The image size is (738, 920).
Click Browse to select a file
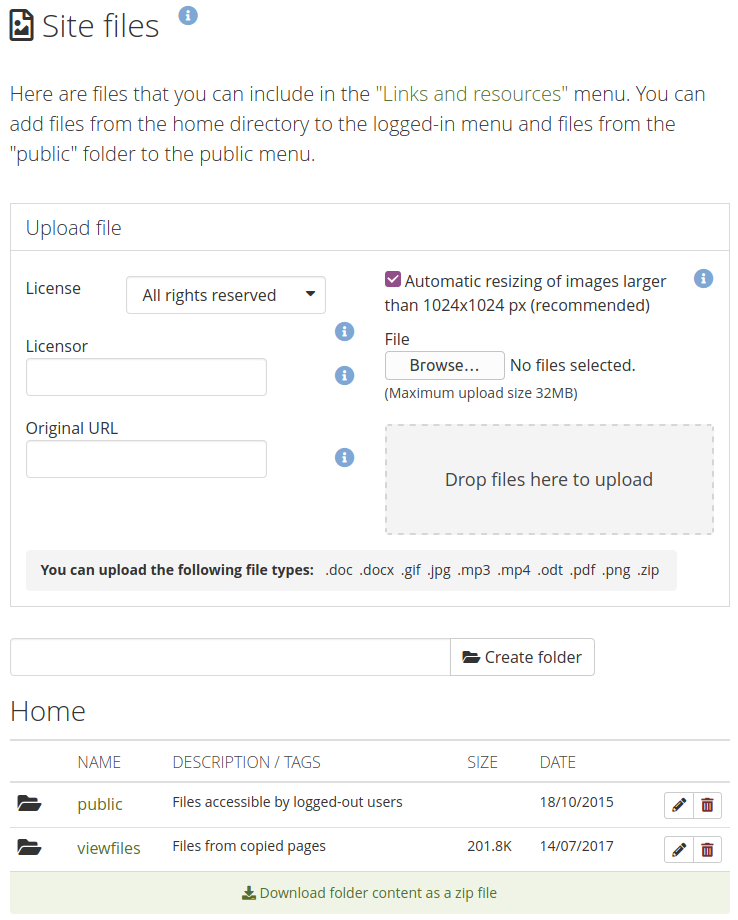[x=443, y=365]
